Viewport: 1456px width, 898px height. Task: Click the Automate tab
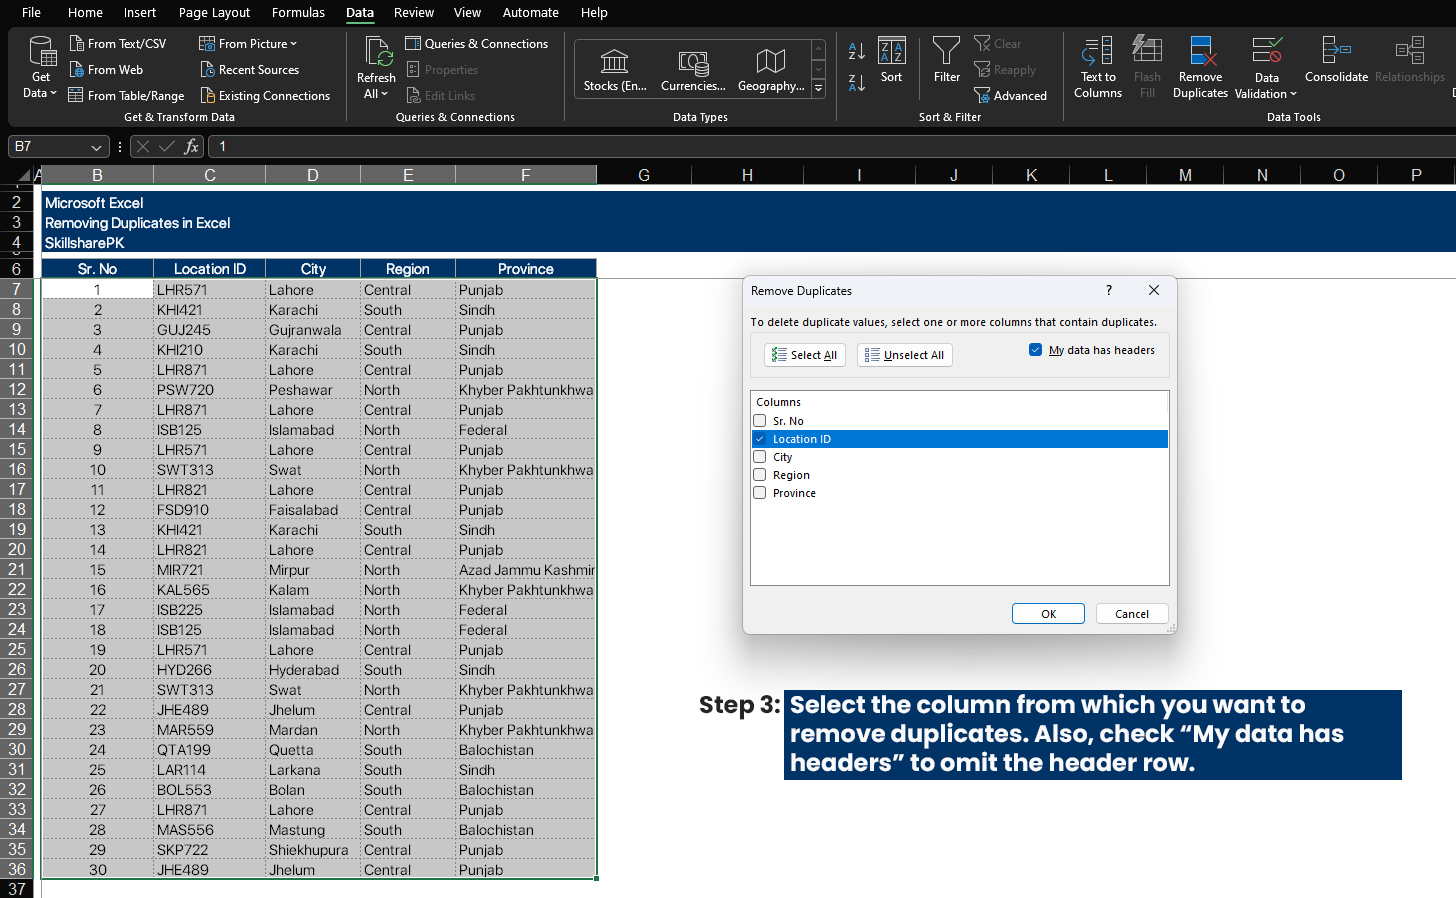coord(530,13)
